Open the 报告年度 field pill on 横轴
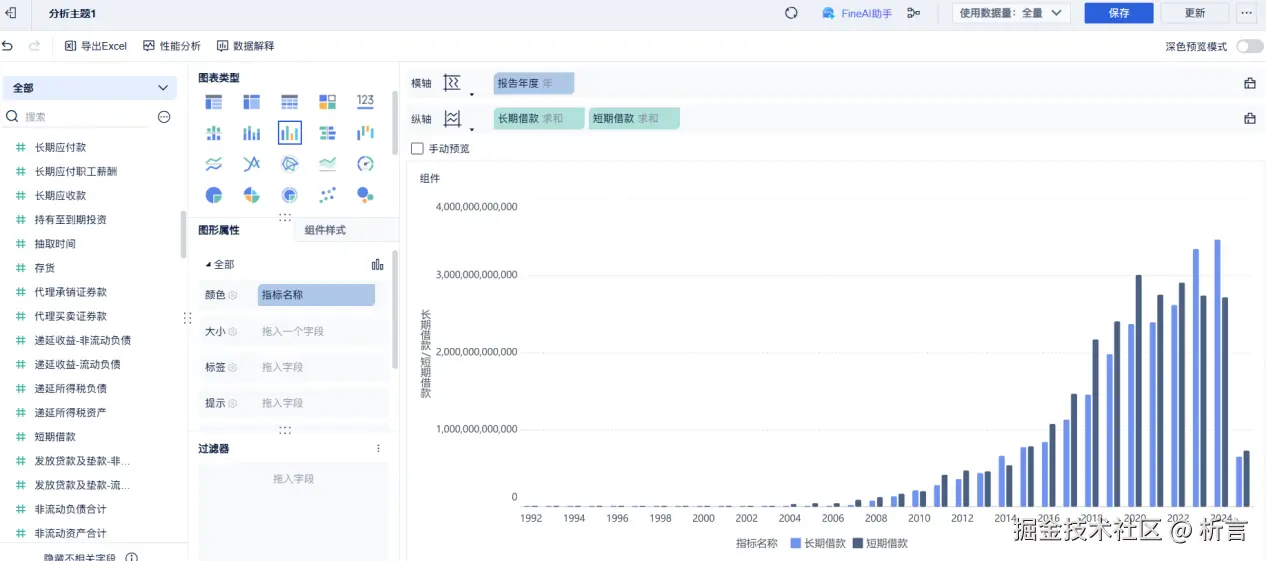Image resolution: width=1266 pixels, height=561 pixels. [534, 84]
